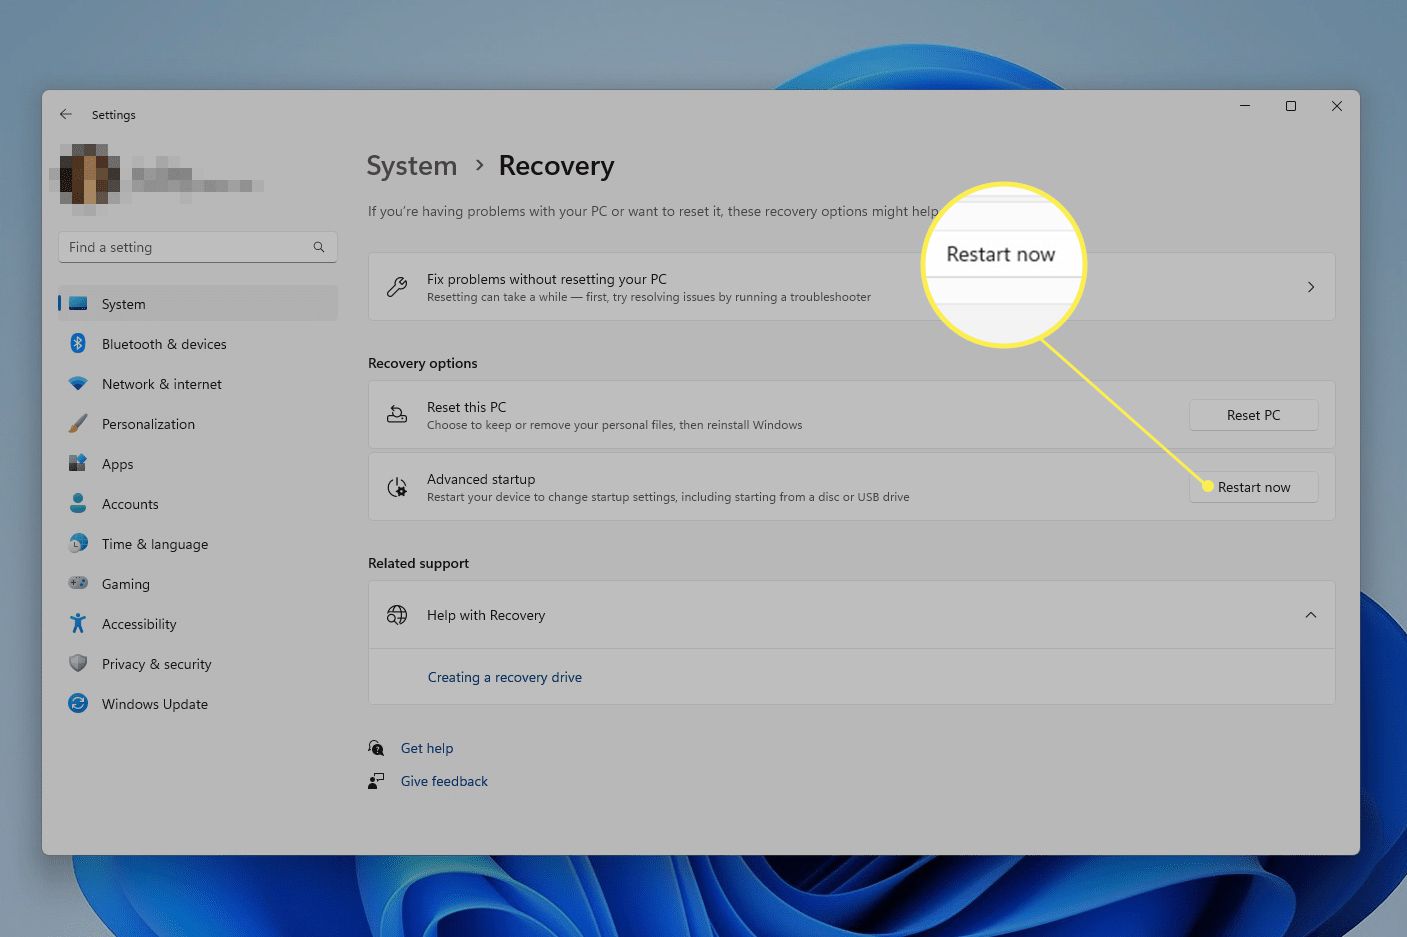Viewport: 1407px width, 937px height.
Task: Click the Accessibility figure icon
Action: (x=78, y=623)
